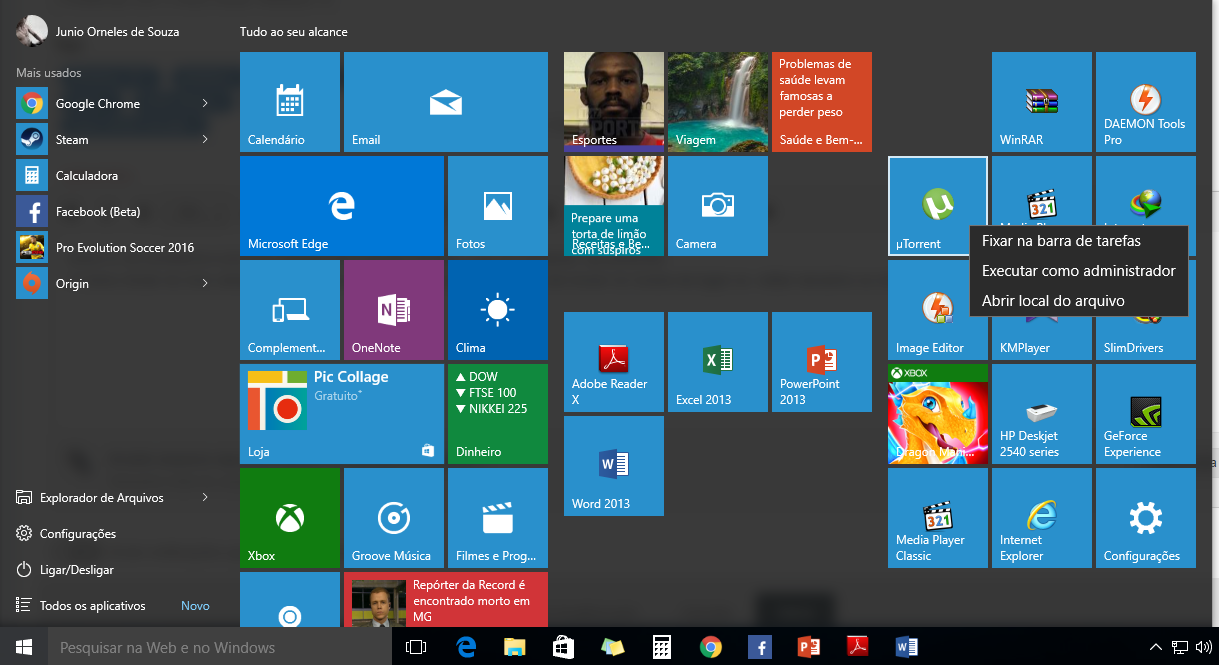Open the Saúde e Bem-... news tile
This screenshot has height=665, width=1219.
(x=822, y=101)
